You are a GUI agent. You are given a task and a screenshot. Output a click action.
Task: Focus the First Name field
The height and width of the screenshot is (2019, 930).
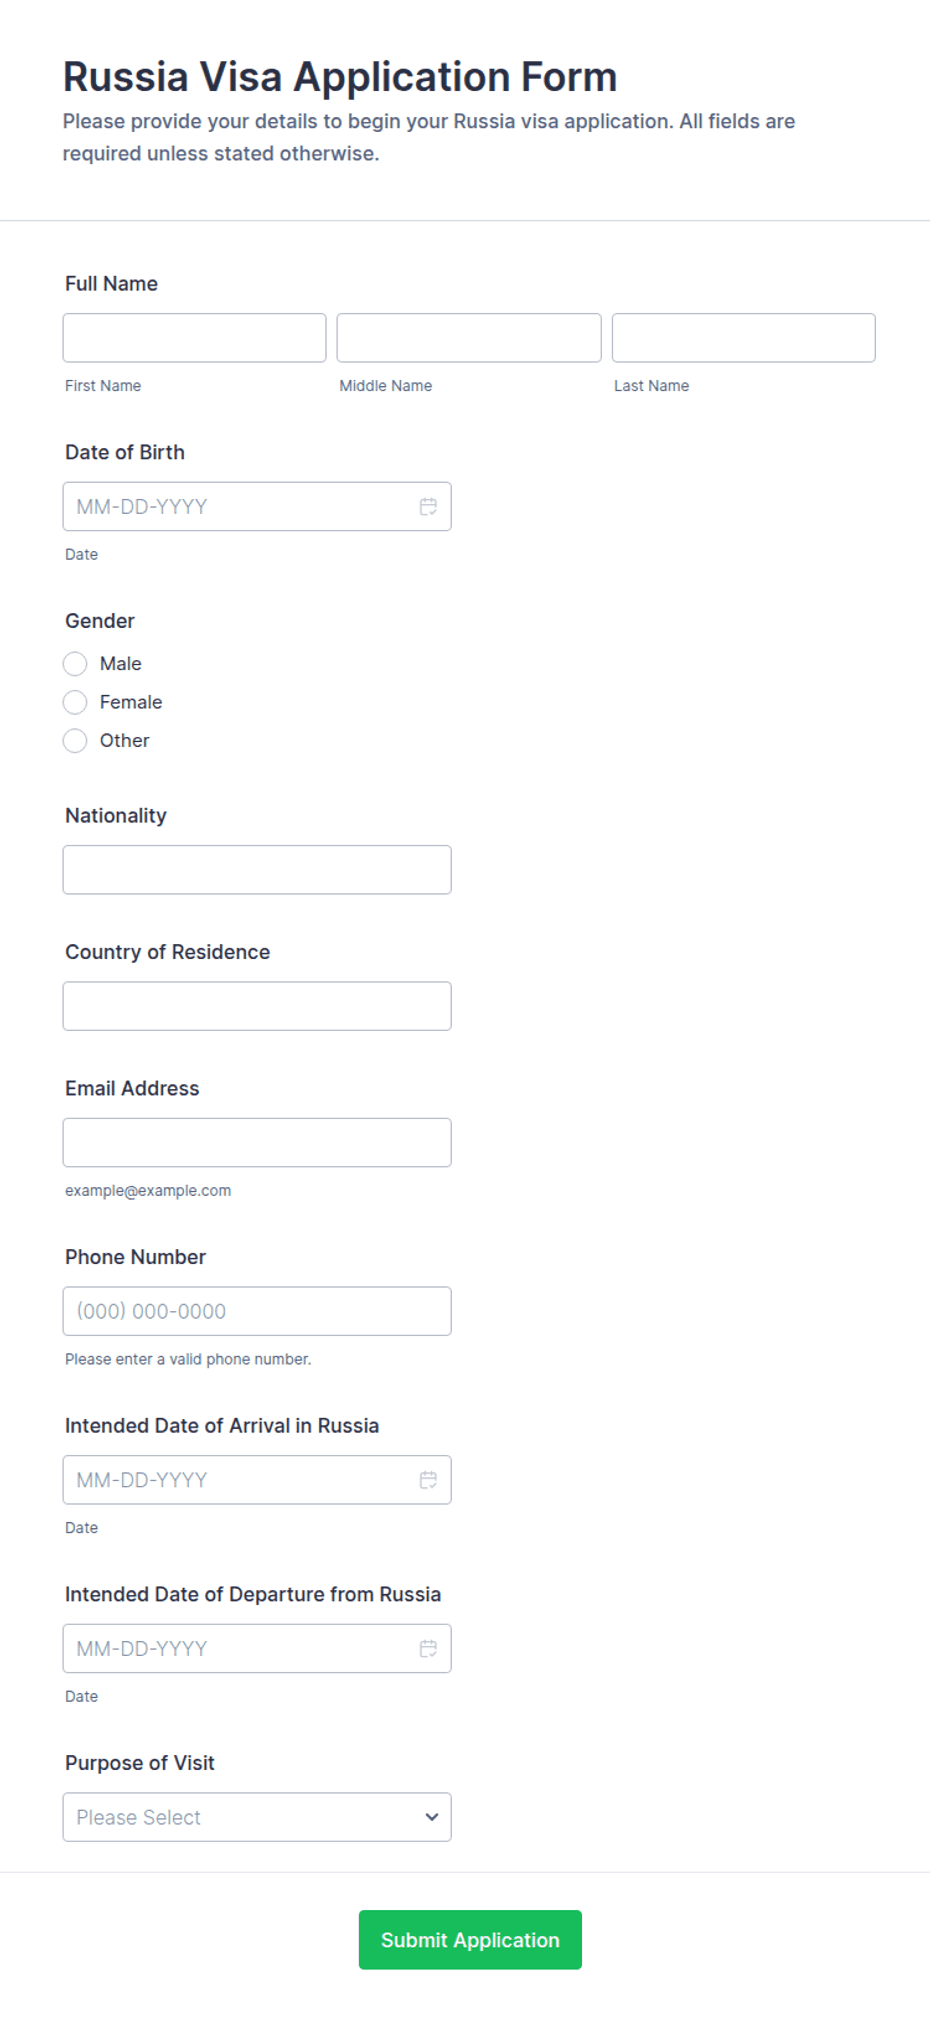(x=194, y=338)
